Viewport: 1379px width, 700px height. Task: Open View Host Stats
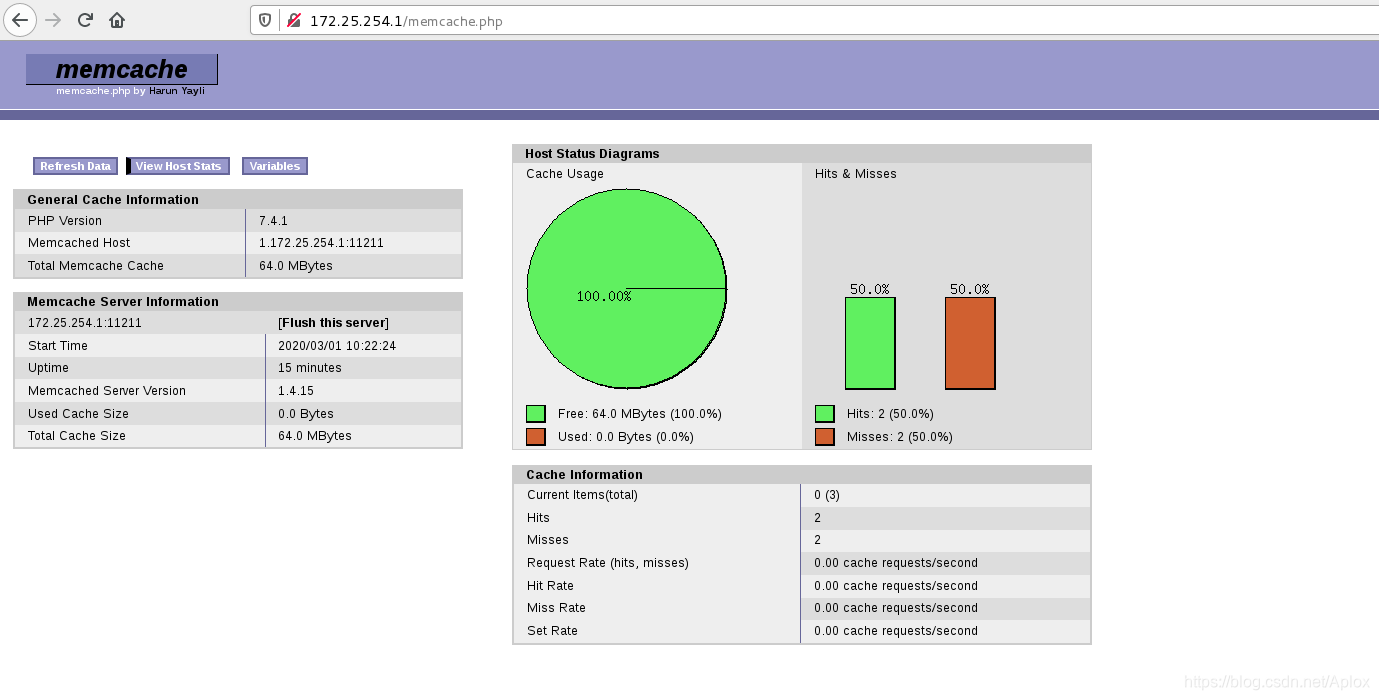coord(178,166)
